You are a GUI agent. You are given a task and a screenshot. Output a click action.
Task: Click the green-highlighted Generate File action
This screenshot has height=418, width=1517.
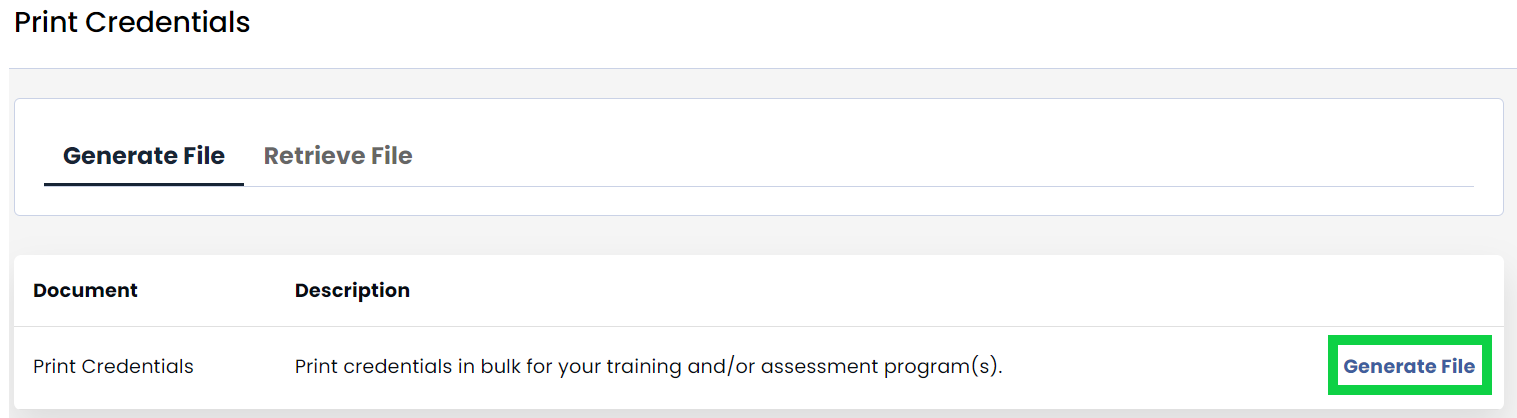pyautogui.click(x=1408, y=366)
